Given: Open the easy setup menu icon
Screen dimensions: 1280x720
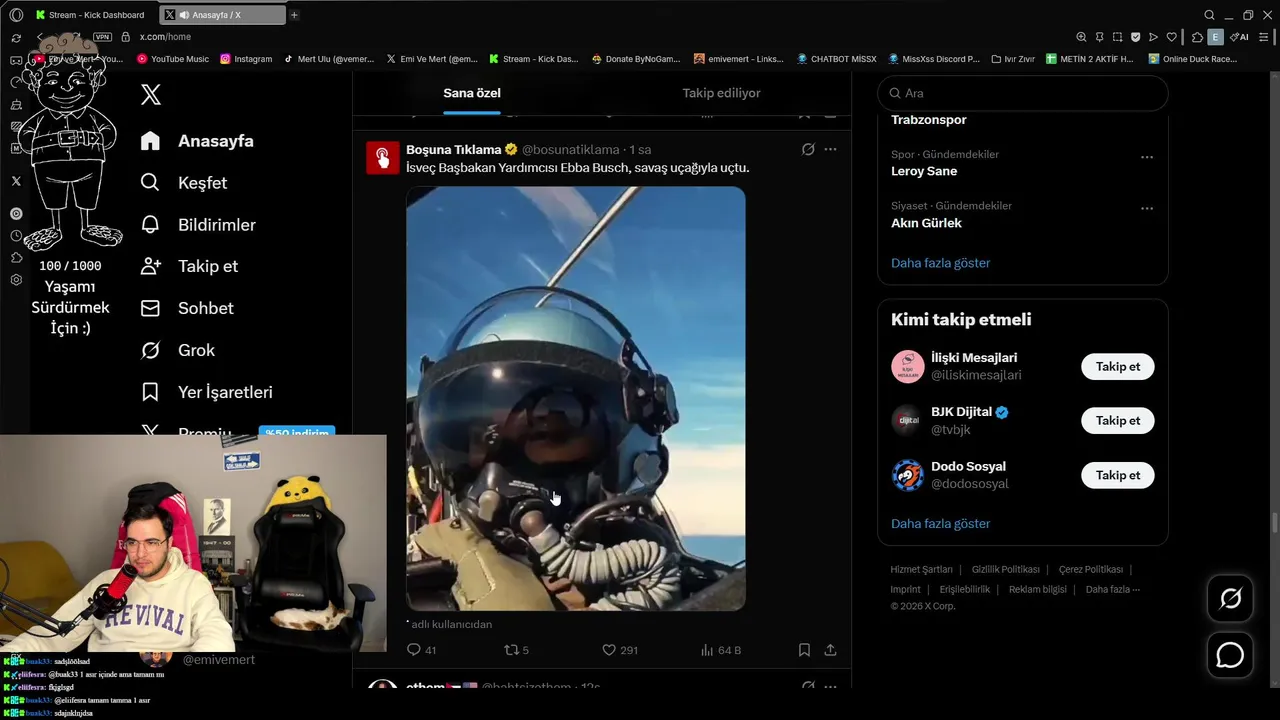Looking at the screenshot, I should click(1264, 37).
